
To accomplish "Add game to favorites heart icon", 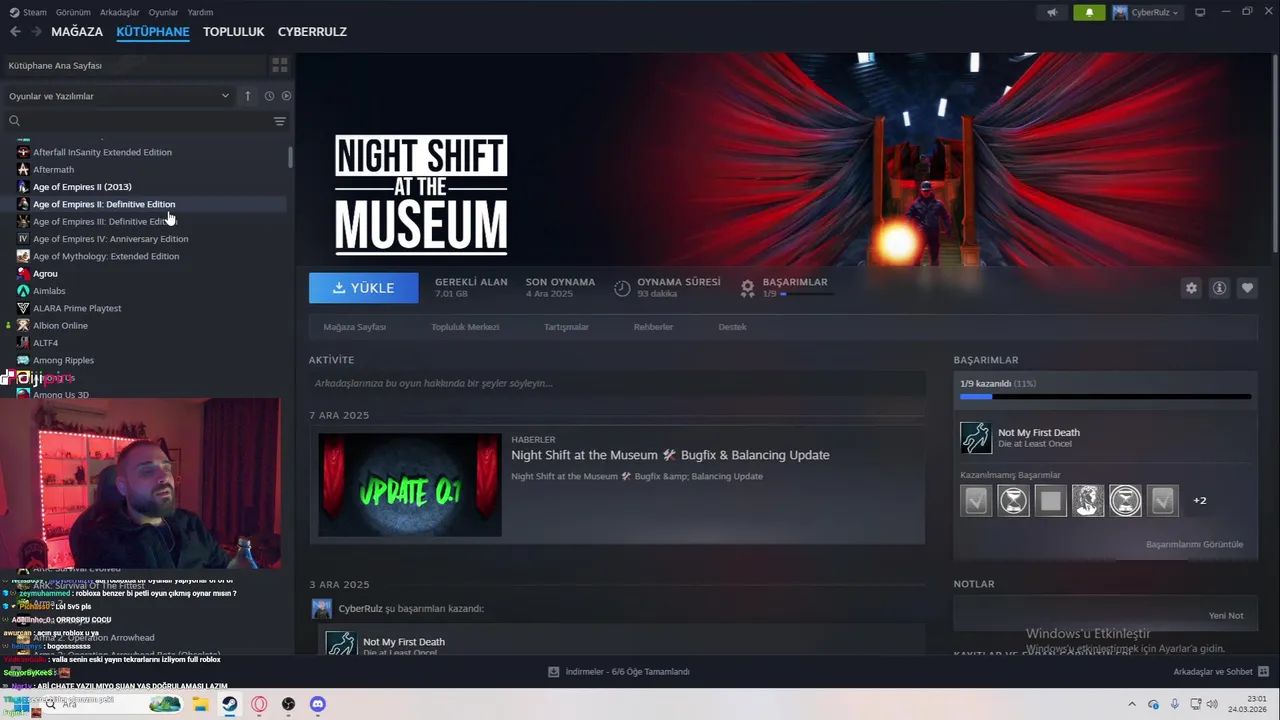I will [1247, 288].
